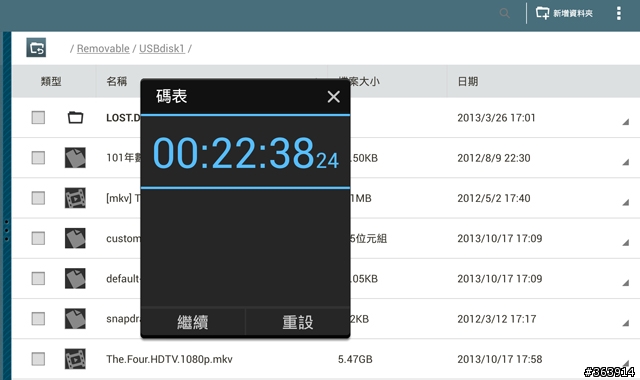This screenshot has height=380, width=640.
Task: Click date 2012/3/12 17:17
Action: pyautogui.click(x=496, y=318)
